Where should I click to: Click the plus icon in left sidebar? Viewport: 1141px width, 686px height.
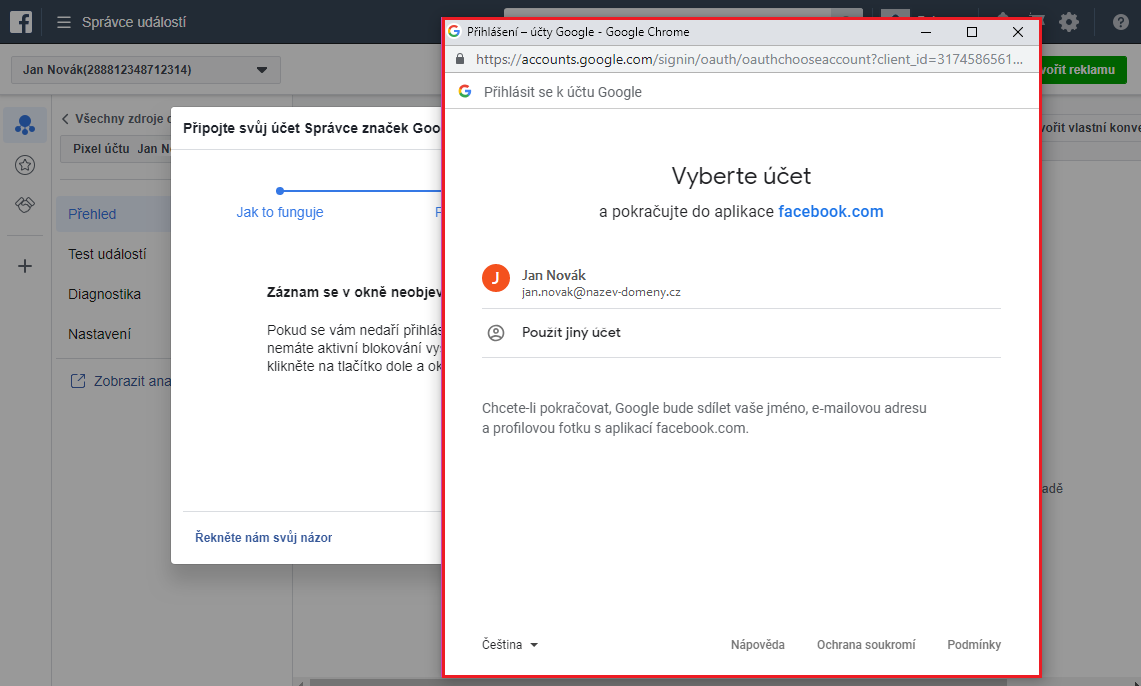point(25,266)
